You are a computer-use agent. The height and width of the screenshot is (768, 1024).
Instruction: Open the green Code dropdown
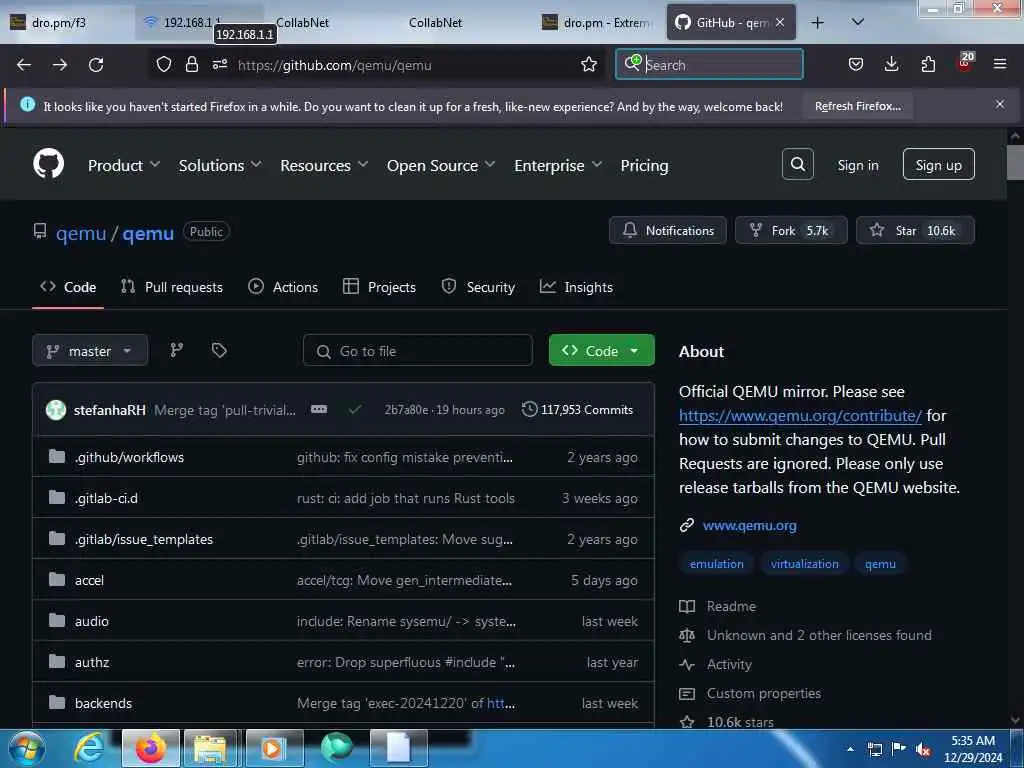pyautogui.click(x=601, y=351)
